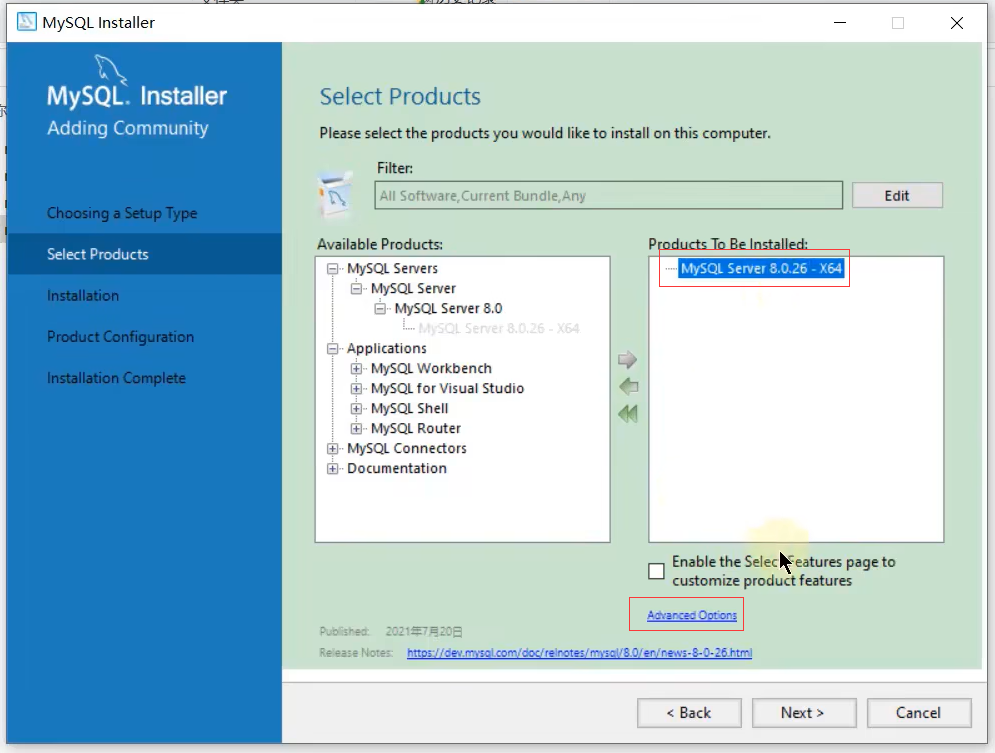Click the Next button
Screen dimensions: 995x753
coord(803,713)
